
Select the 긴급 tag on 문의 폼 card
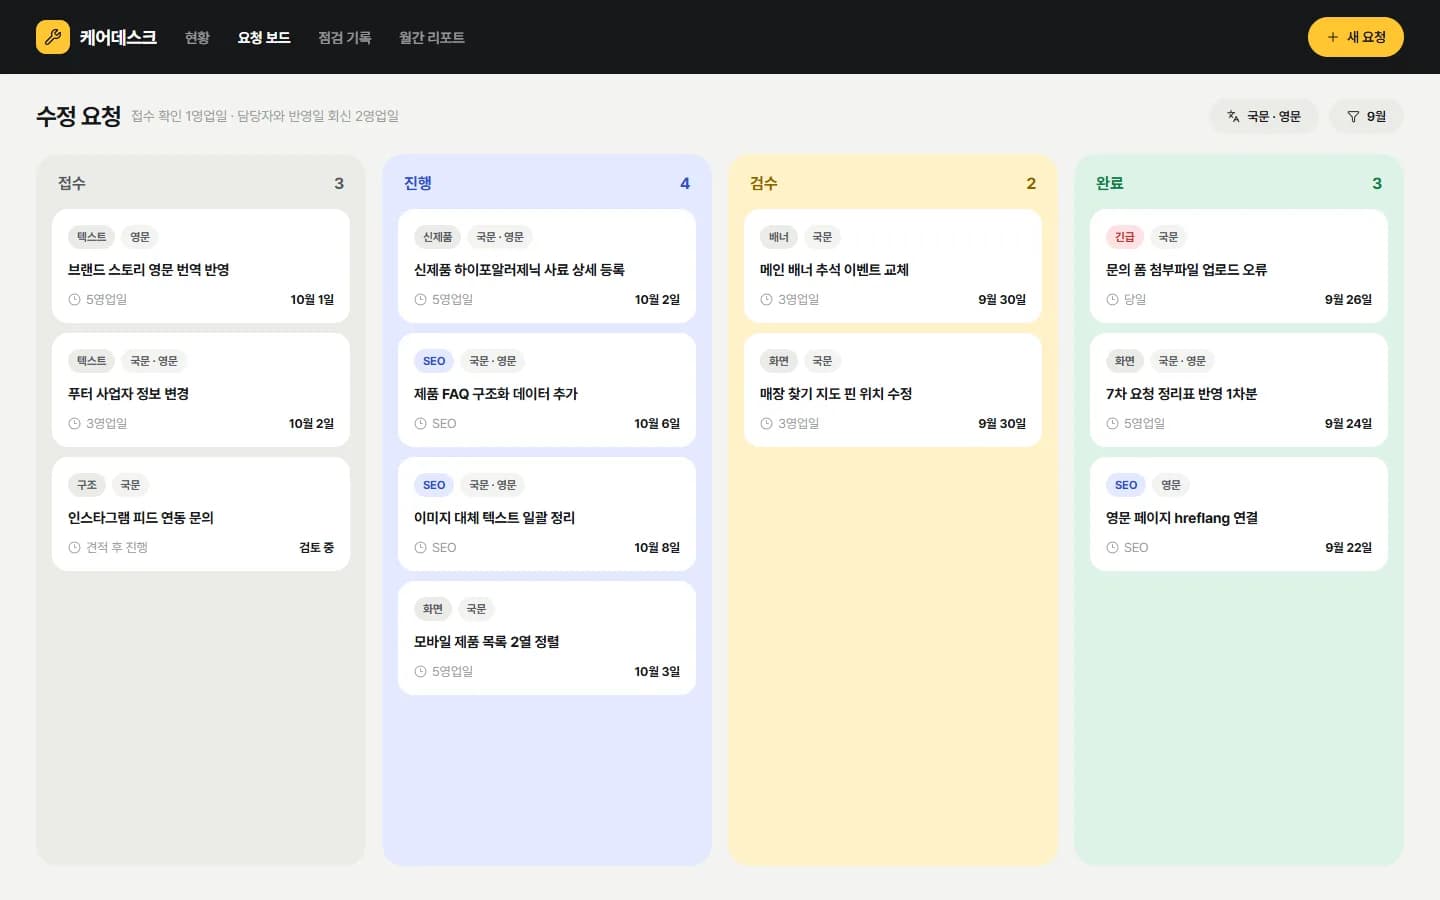click(1125, 237)
